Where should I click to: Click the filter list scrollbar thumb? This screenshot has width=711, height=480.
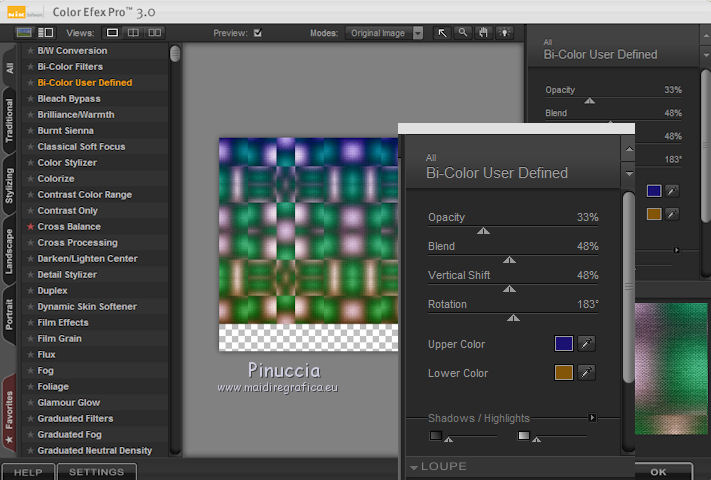(175, 53)
